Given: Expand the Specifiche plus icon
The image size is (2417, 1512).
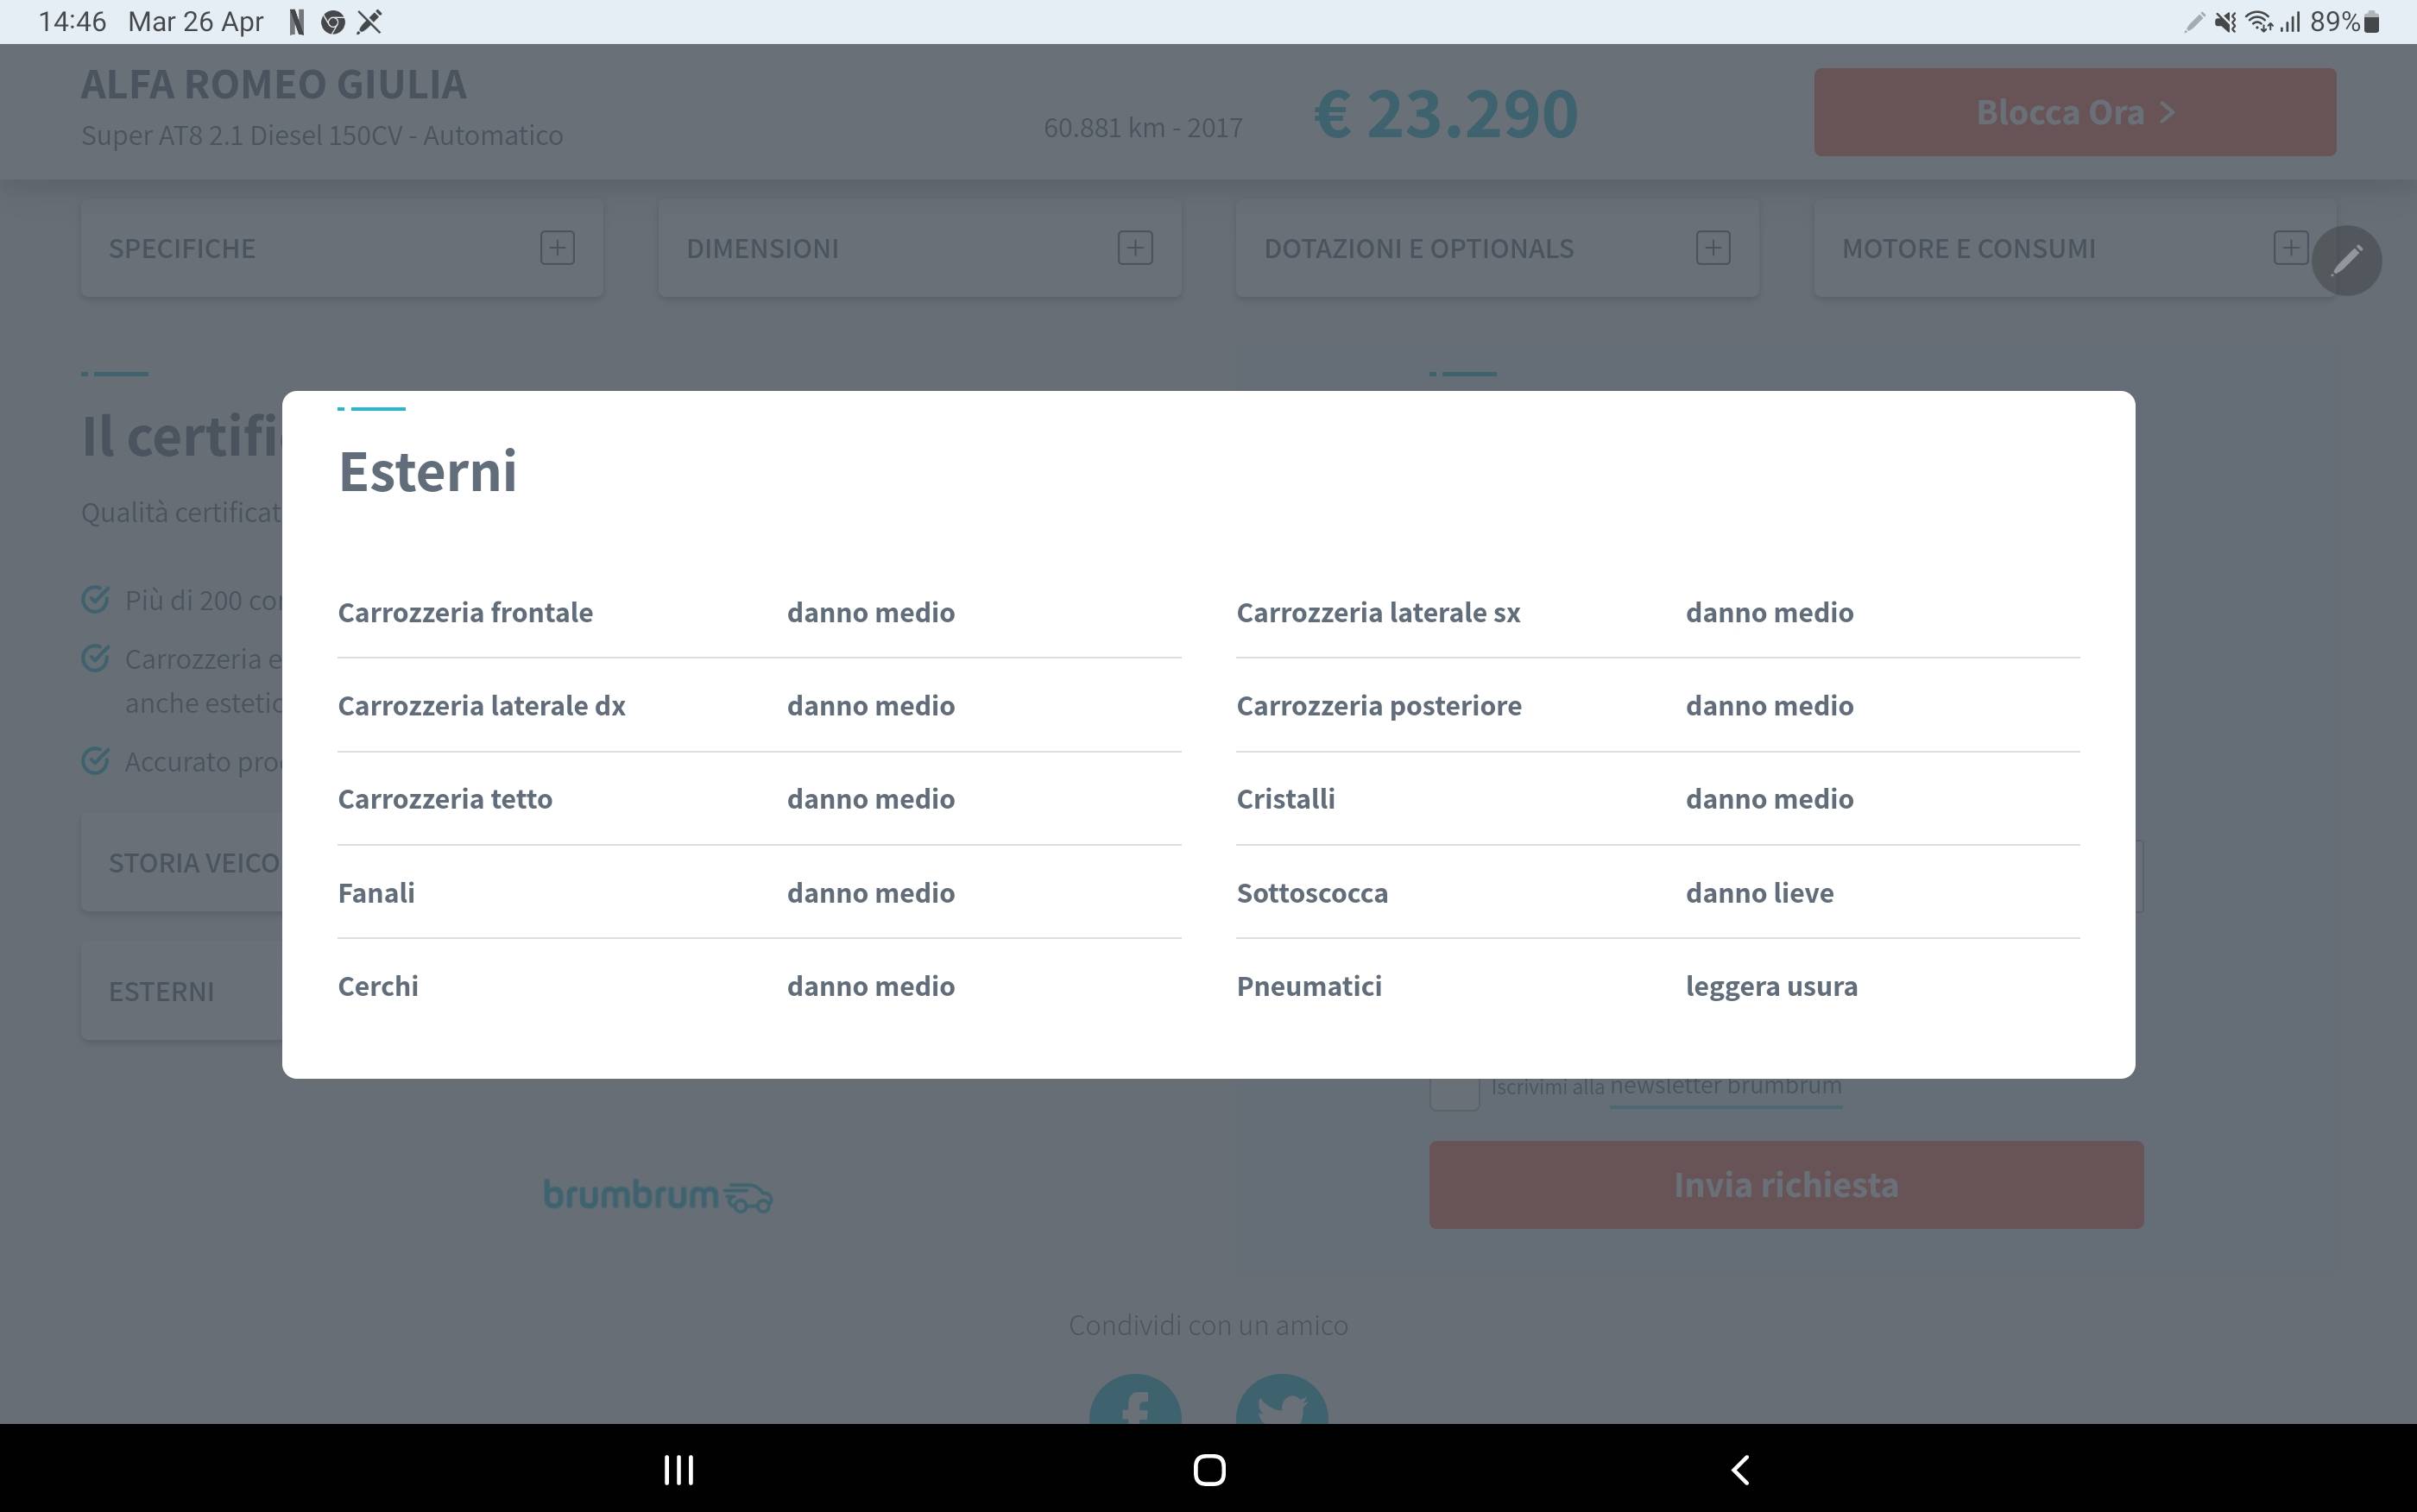Looking at the screenshot, I should (x=557, y=248).
